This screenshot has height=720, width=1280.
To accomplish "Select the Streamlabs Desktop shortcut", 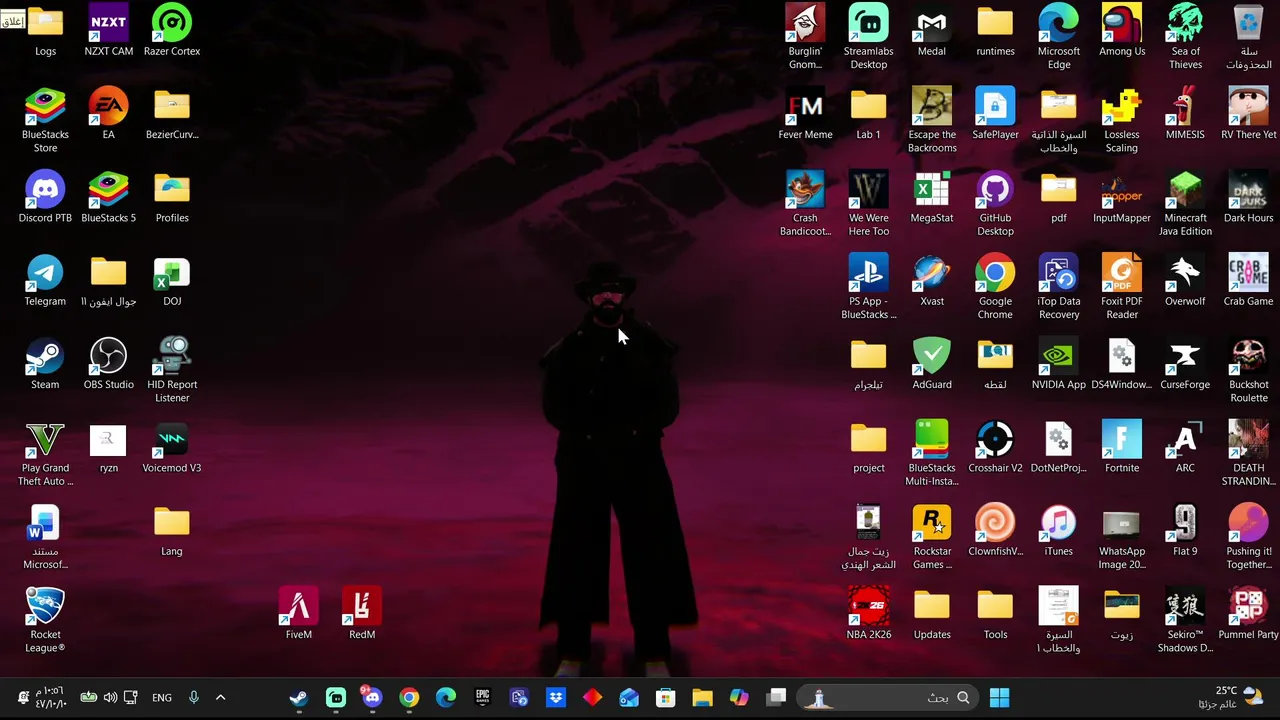I will coord(868,38).
